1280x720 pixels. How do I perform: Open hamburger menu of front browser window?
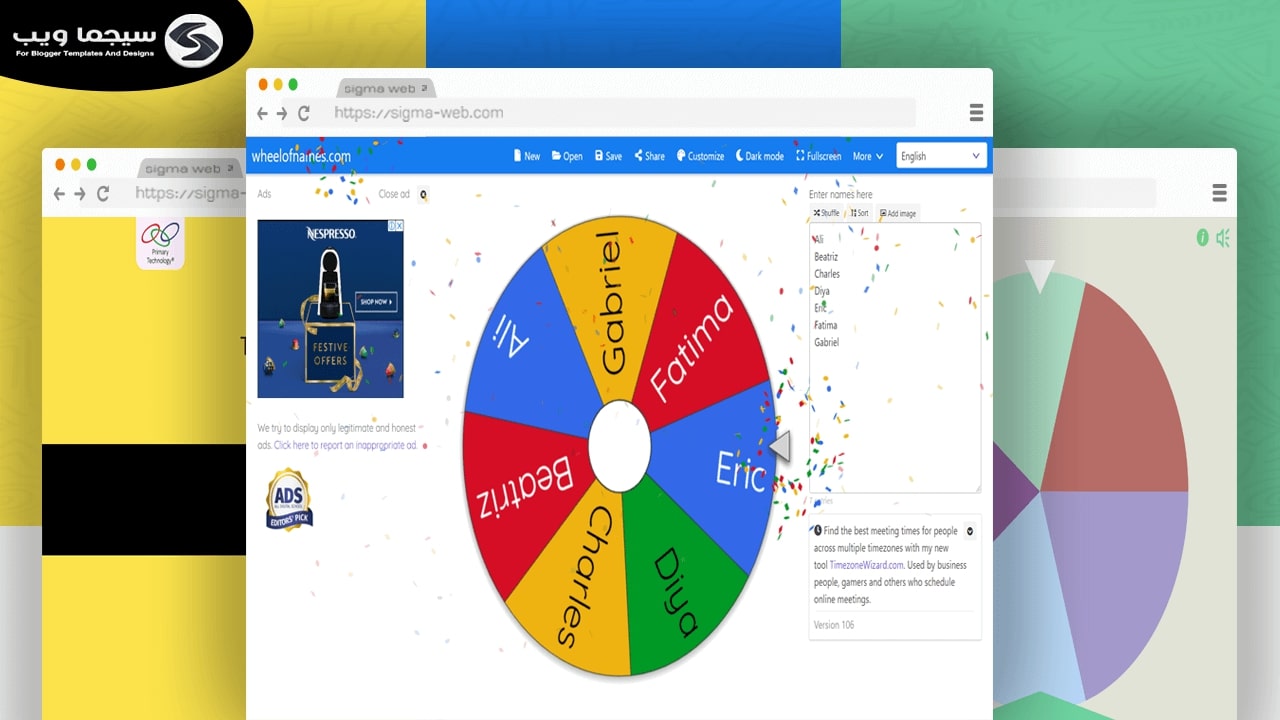976,113
